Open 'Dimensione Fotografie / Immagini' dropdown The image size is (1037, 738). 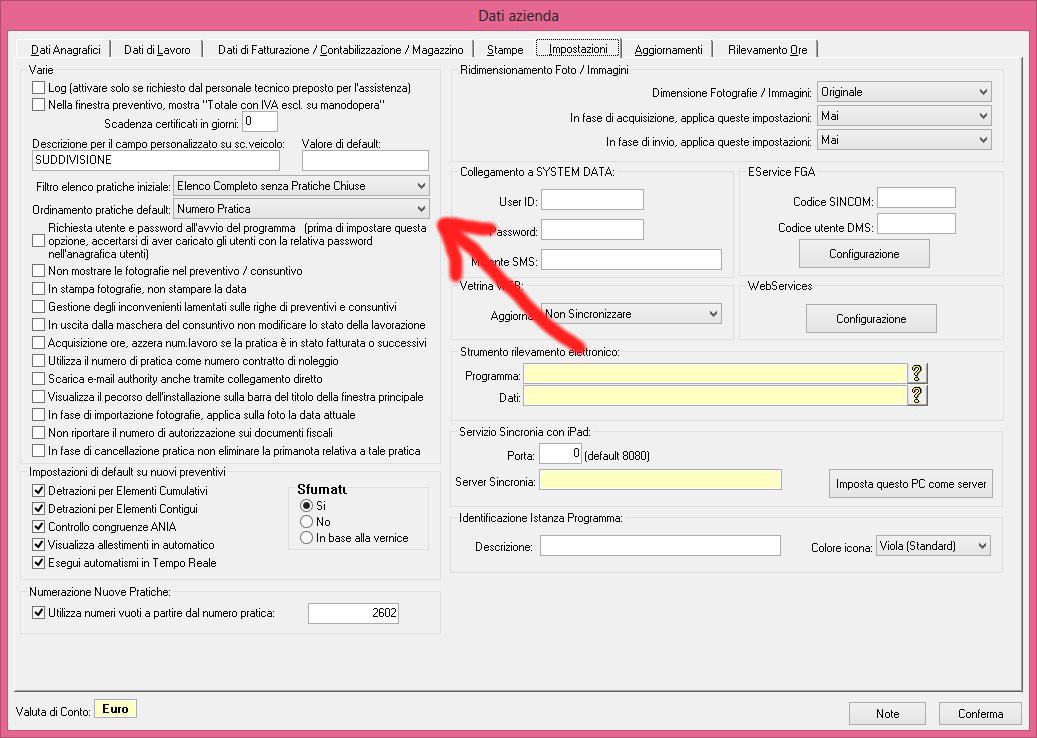pos(903,92)
